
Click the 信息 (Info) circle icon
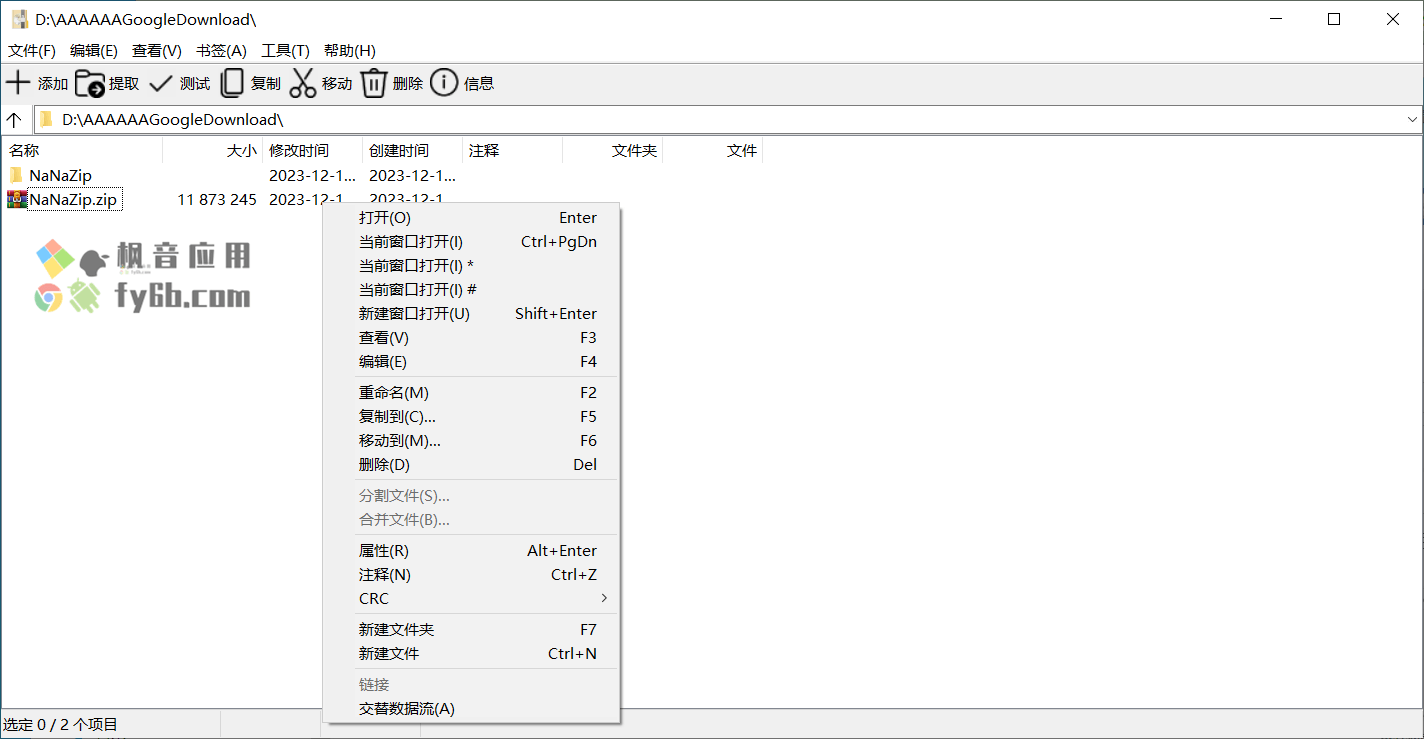[444, 83]
